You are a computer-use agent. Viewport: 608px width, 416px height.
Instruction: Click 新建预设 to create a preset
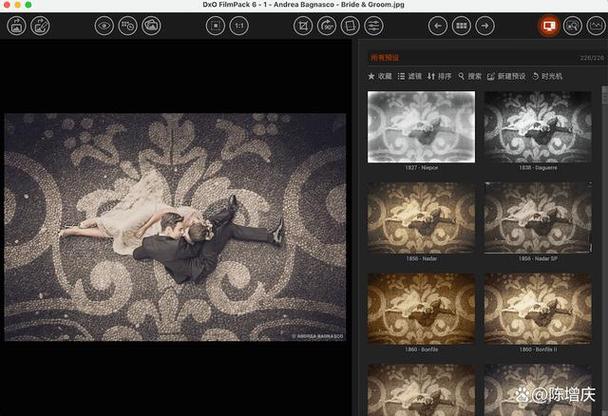(506, 76)
